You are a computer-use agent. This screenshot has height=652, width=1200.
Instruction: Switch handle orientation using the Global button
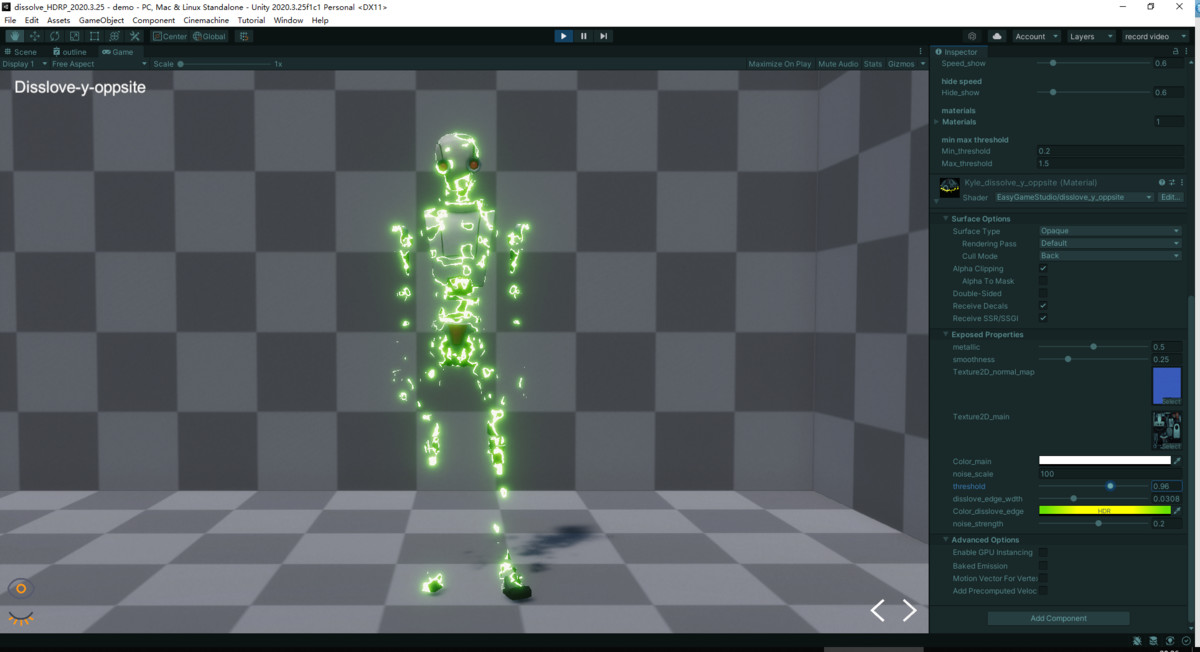209,36
